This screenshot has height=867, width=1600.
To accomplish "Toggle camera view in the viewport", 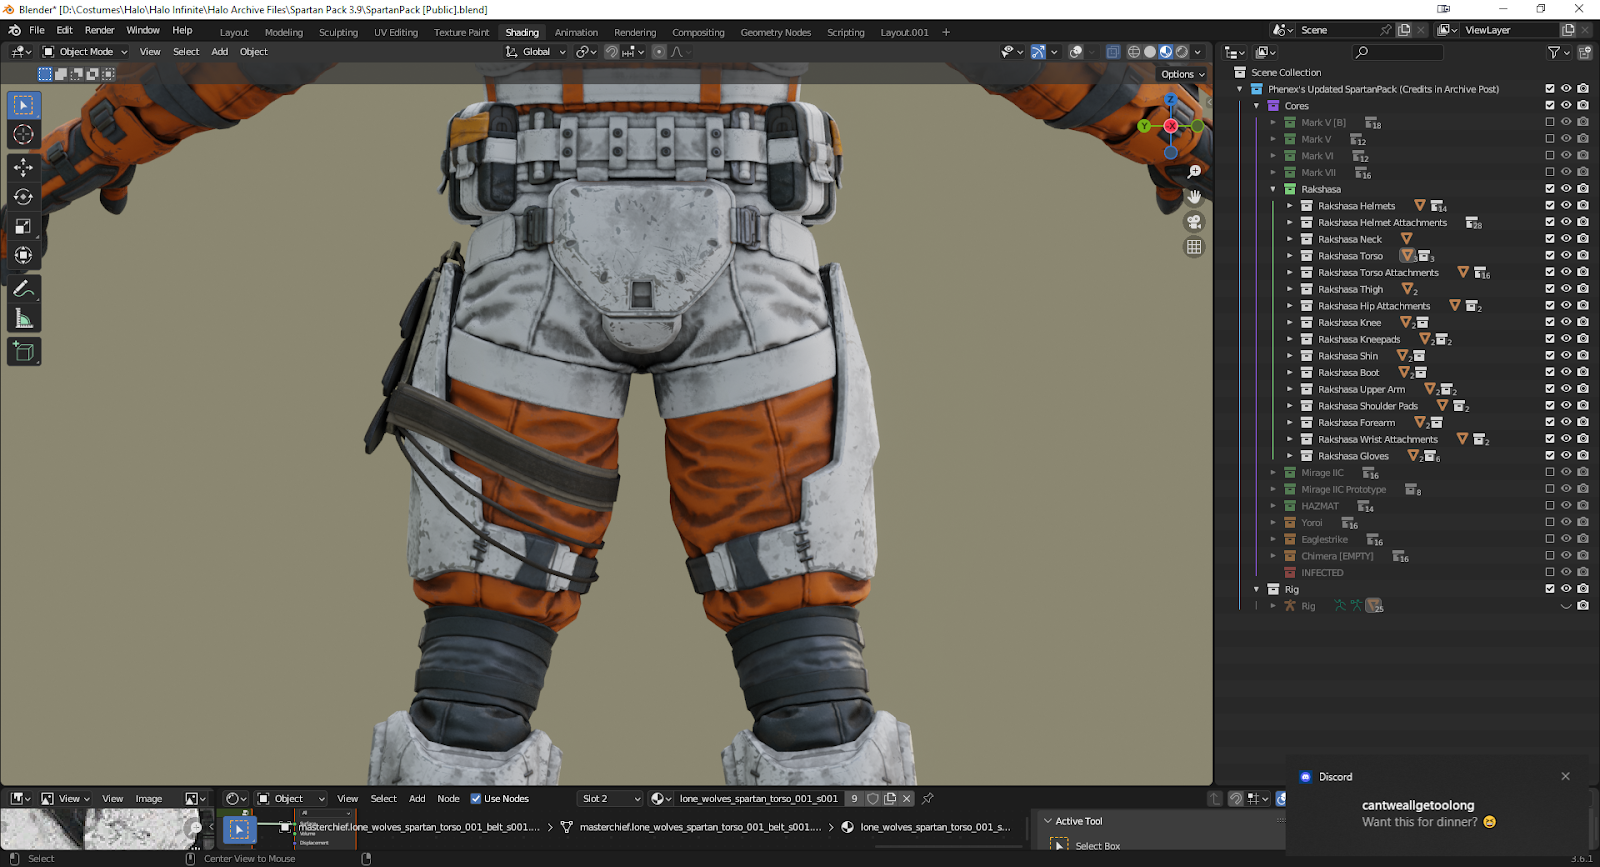I will (1194, 222).
